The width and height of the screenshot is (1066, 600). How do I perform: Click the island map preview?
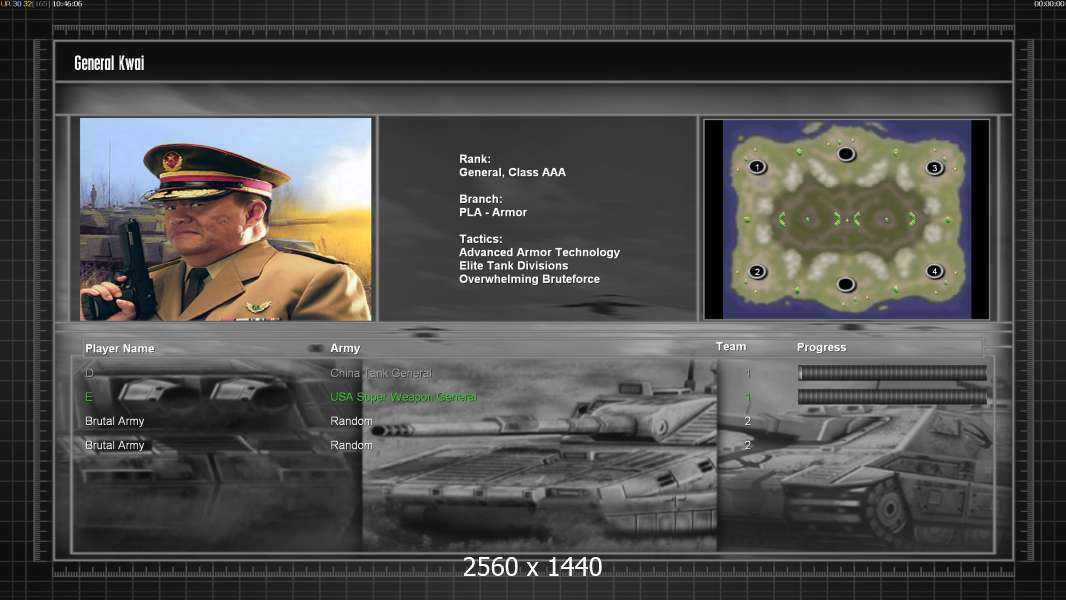tap(846, 219)
